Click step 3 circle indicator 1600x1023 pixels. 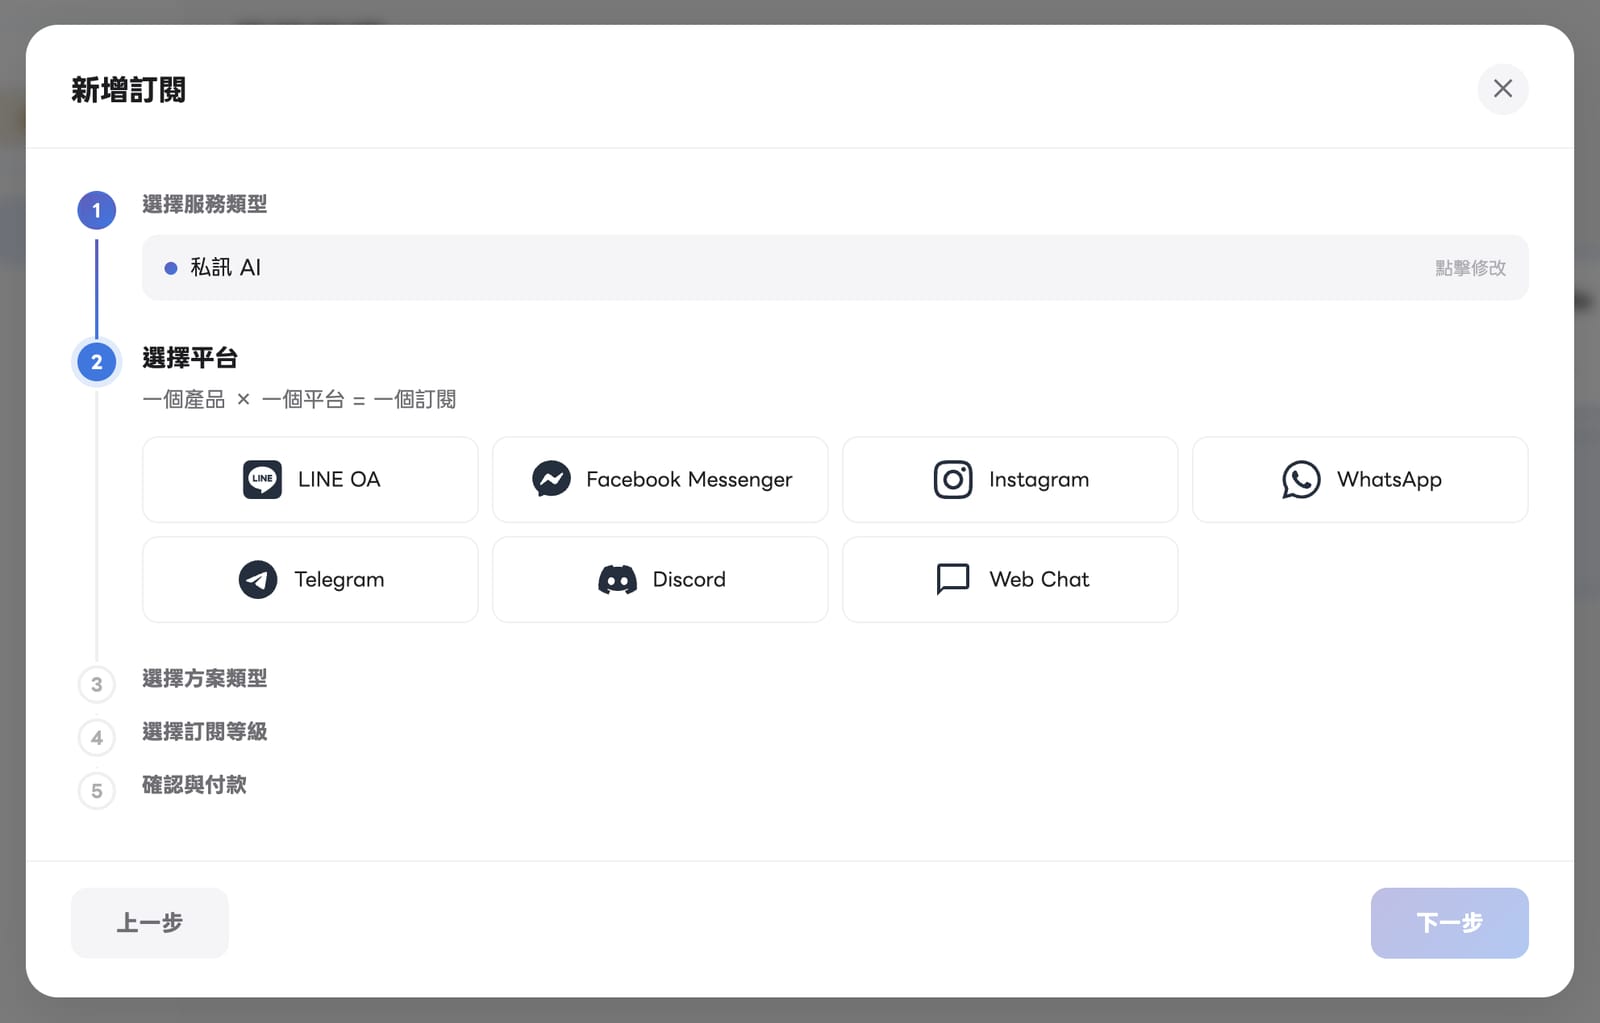(97, 684)
